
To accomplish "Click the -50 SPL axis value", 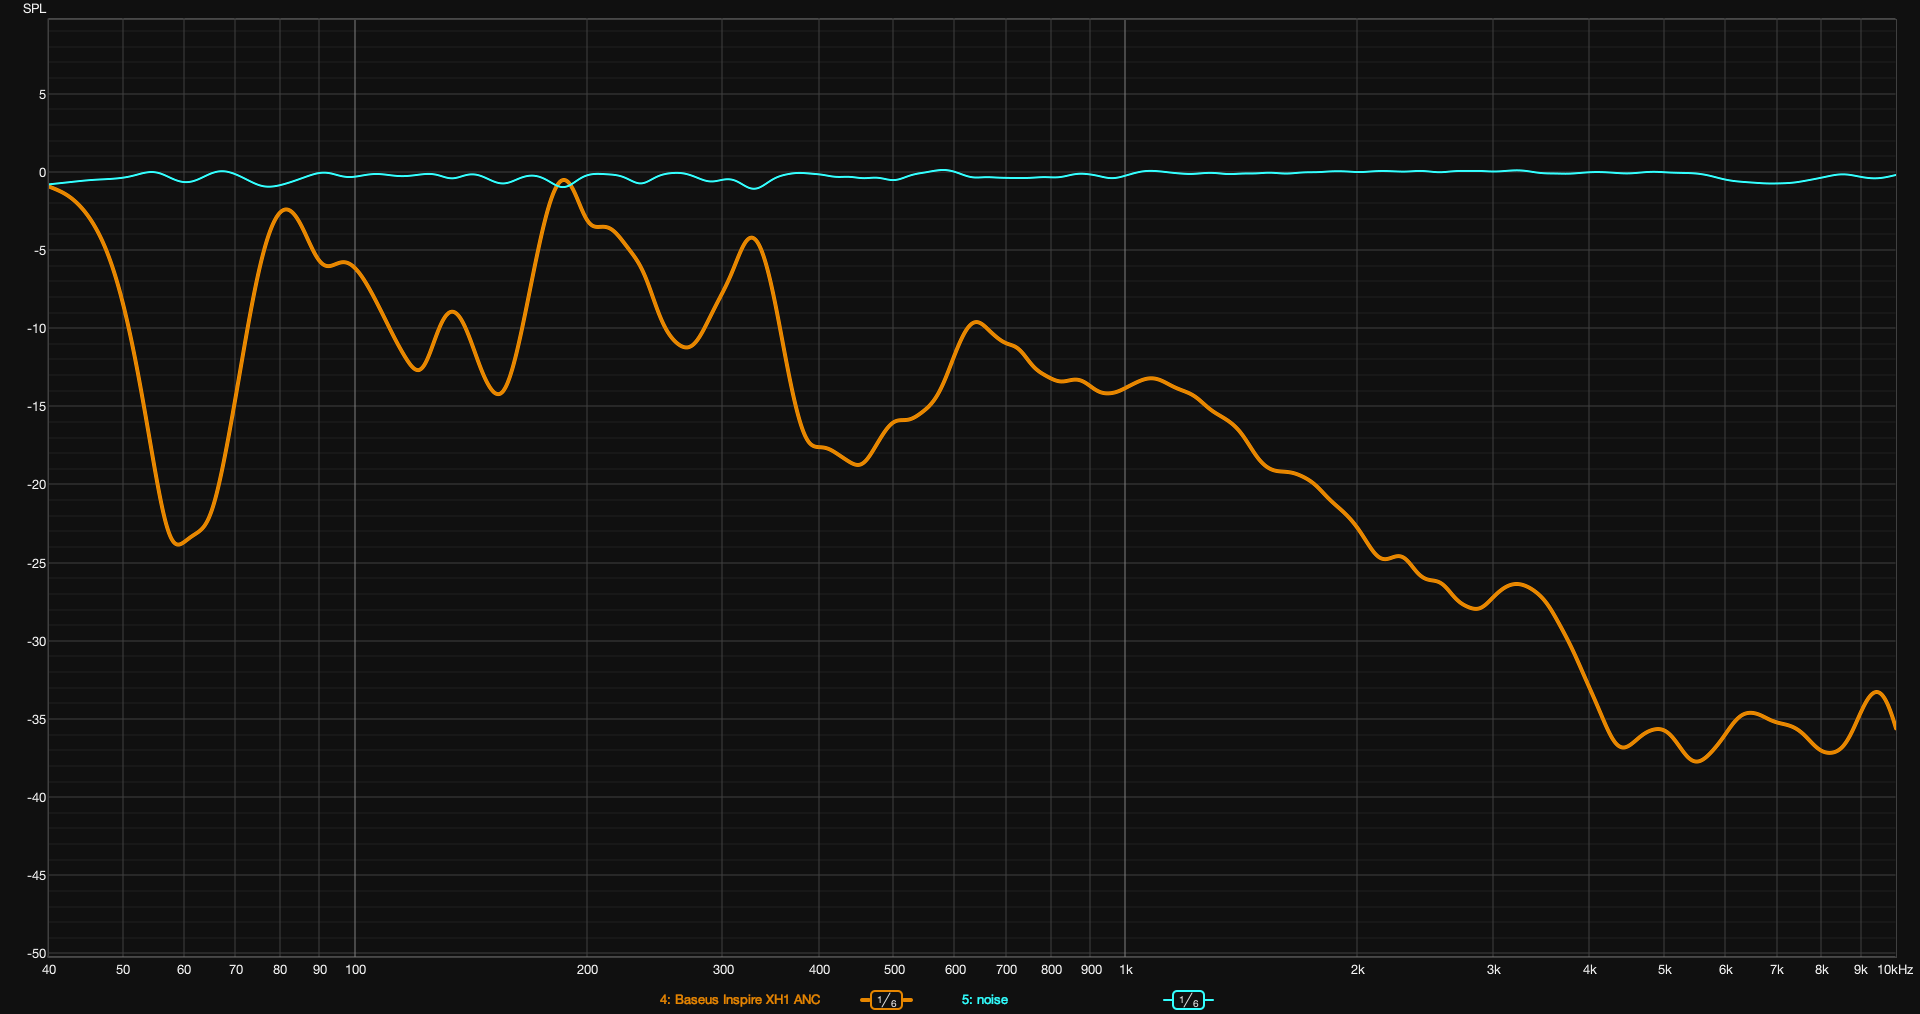I will coord(37,954).
